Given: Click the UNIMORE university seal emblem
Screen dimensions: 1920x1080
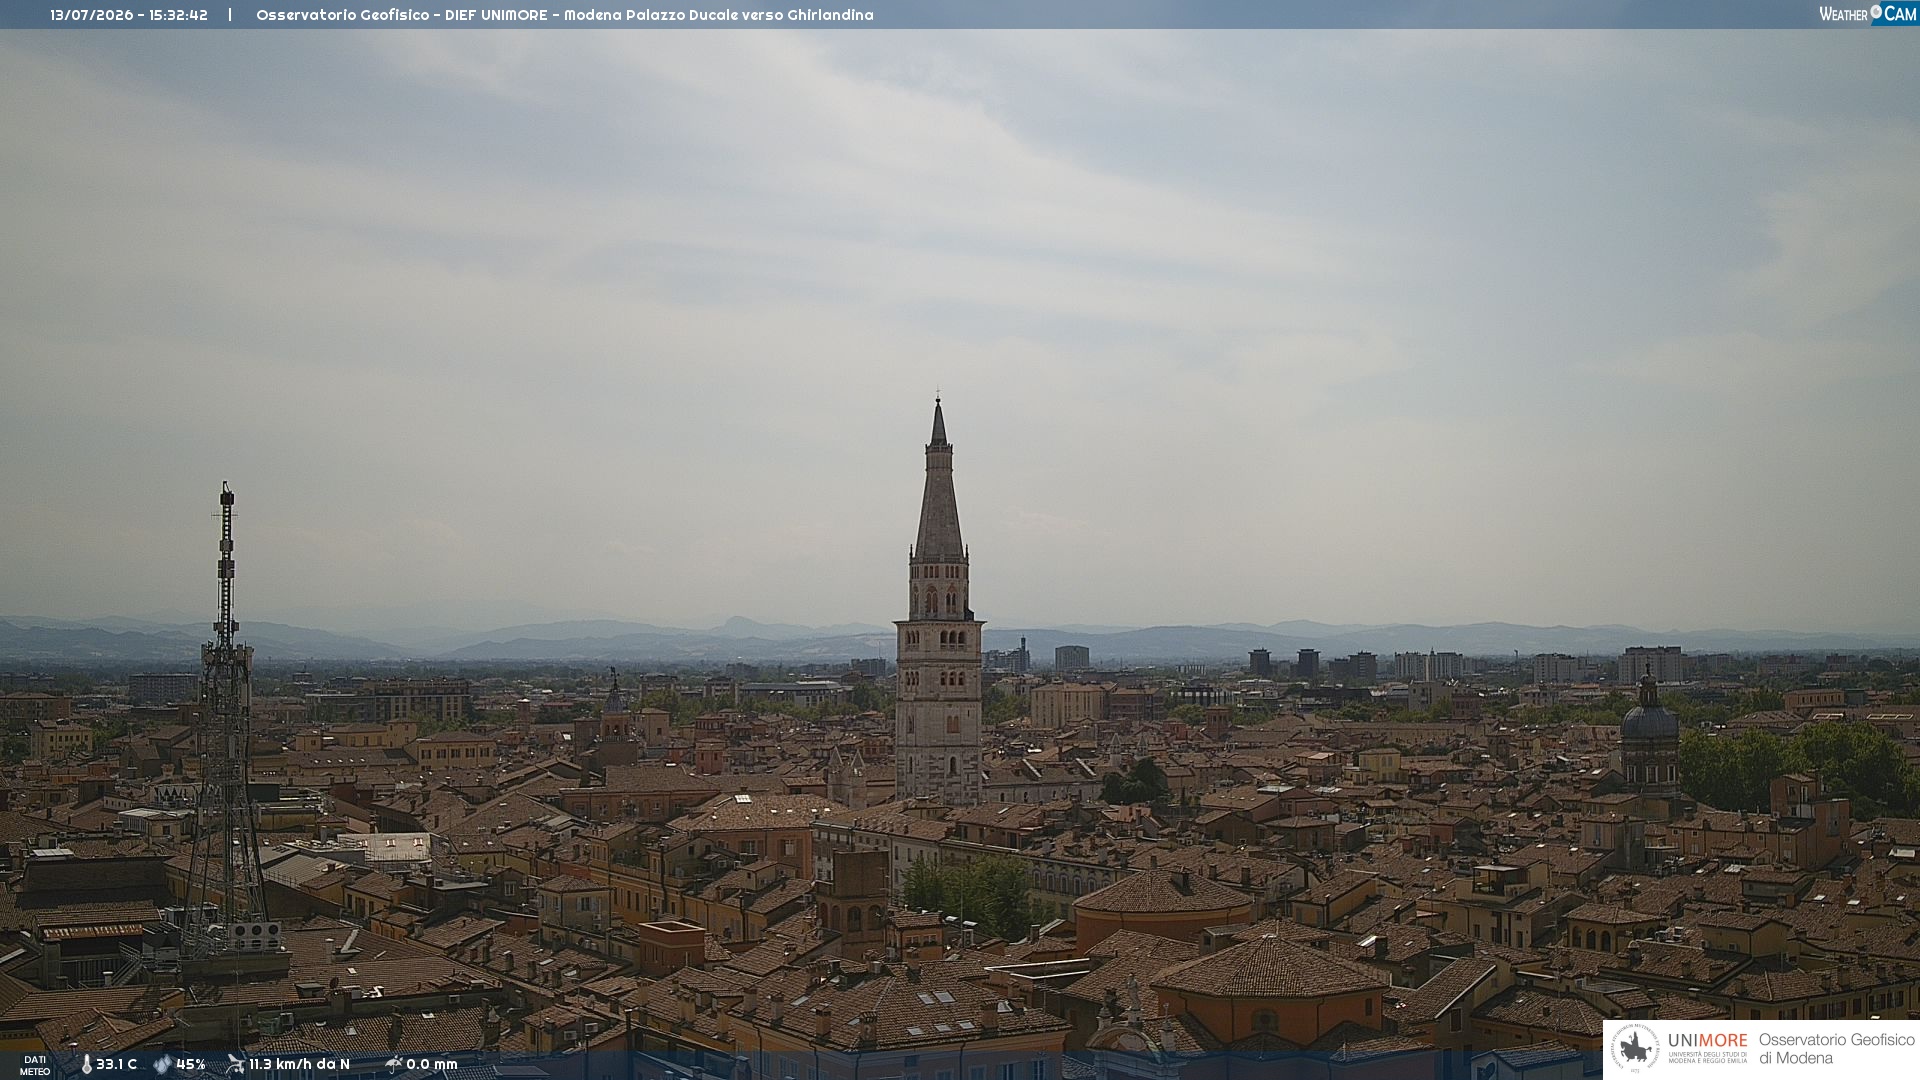Looking at the screenshot, I should 1635,1049.
